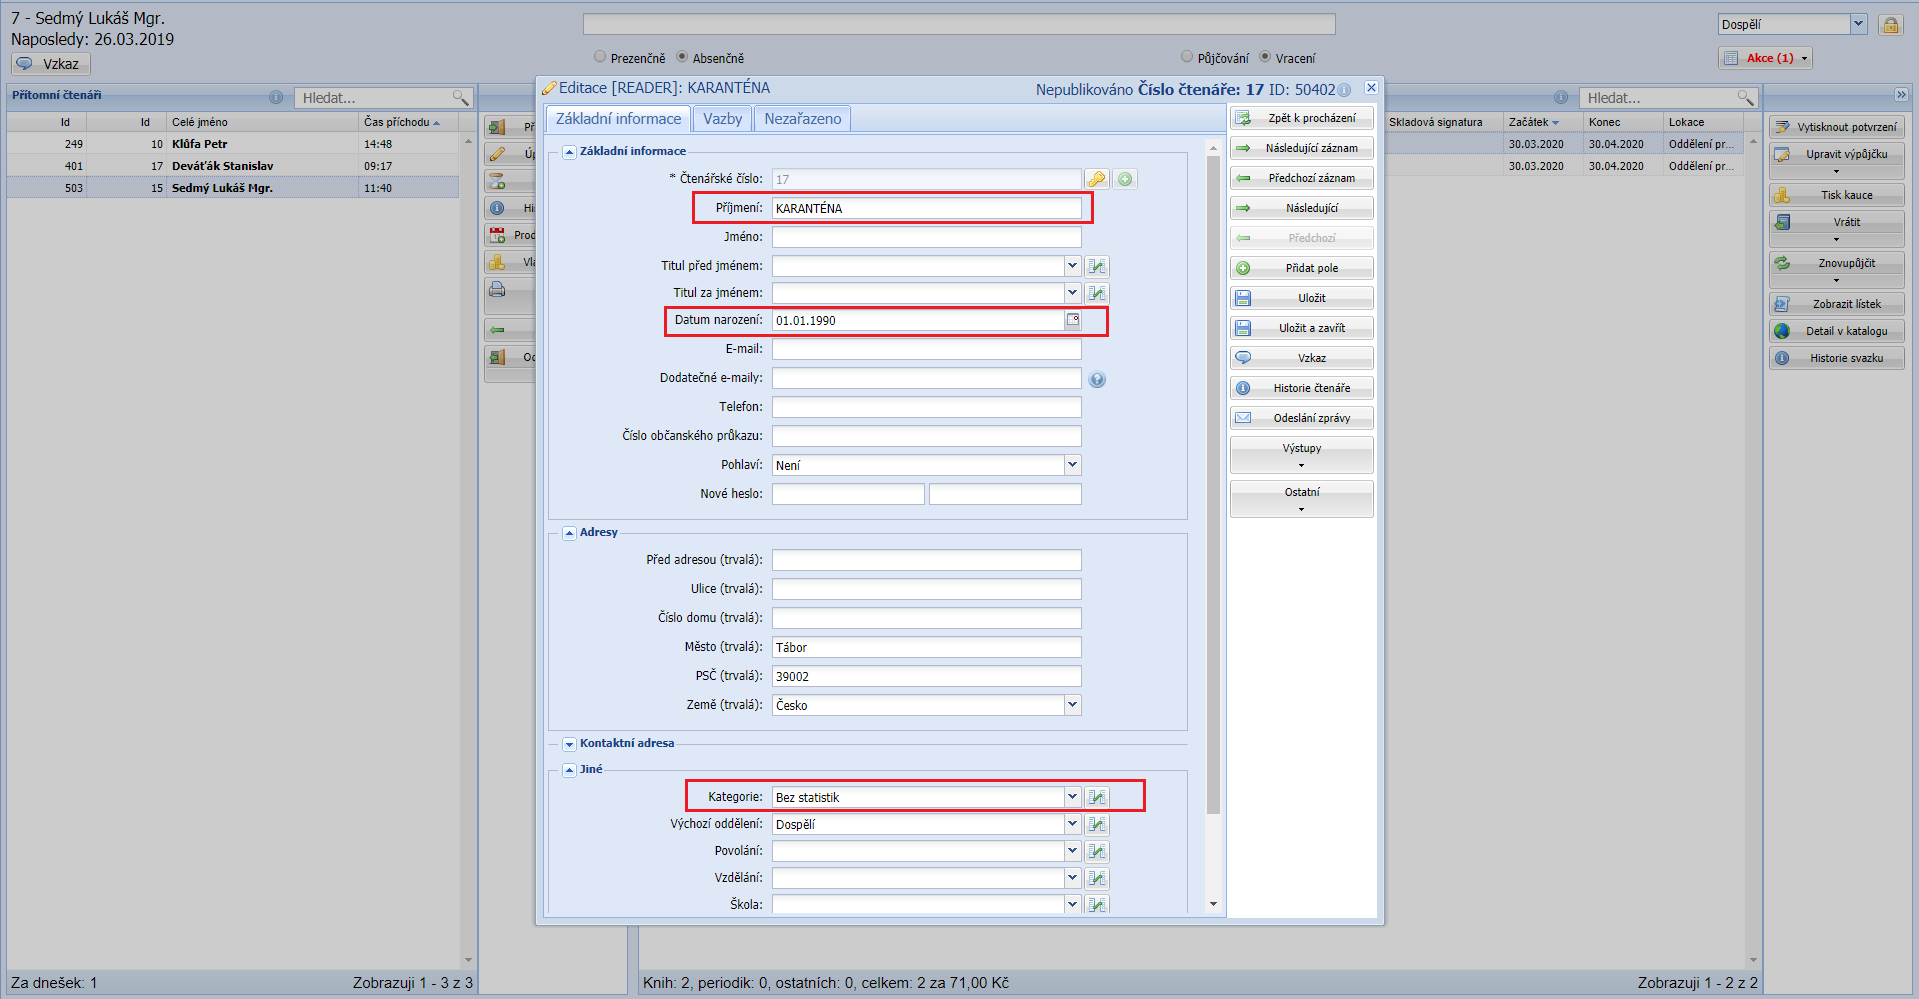The width and height of the screenshot is (1919, 999).
Task: Click magnifier in Přítomní čtenáři search box
Action: coord(460,97)
